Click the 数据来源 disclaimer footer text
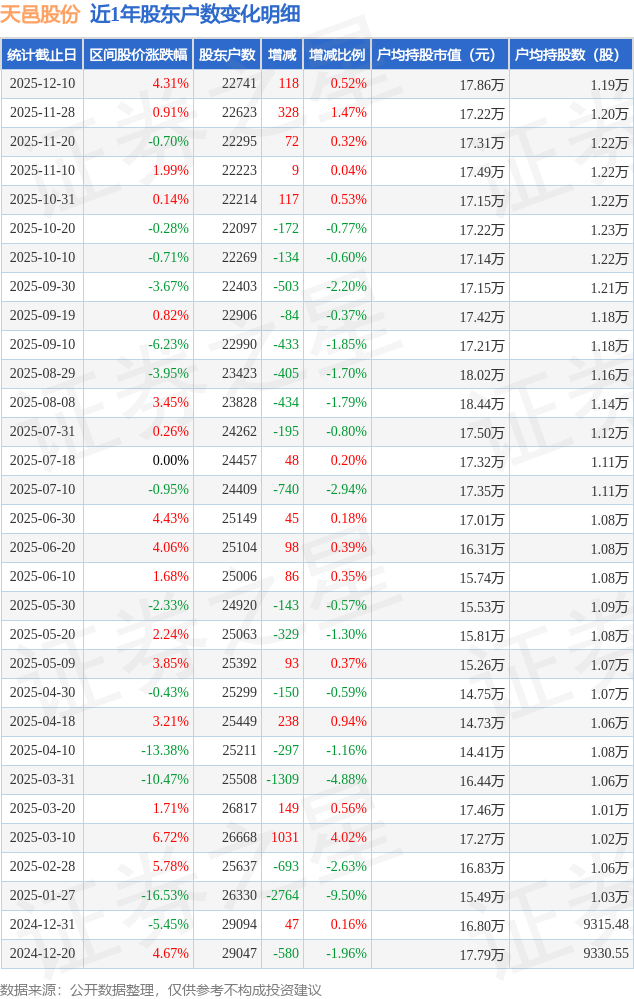The width and height of the screenshot is (634, 999). coord(161,989)
